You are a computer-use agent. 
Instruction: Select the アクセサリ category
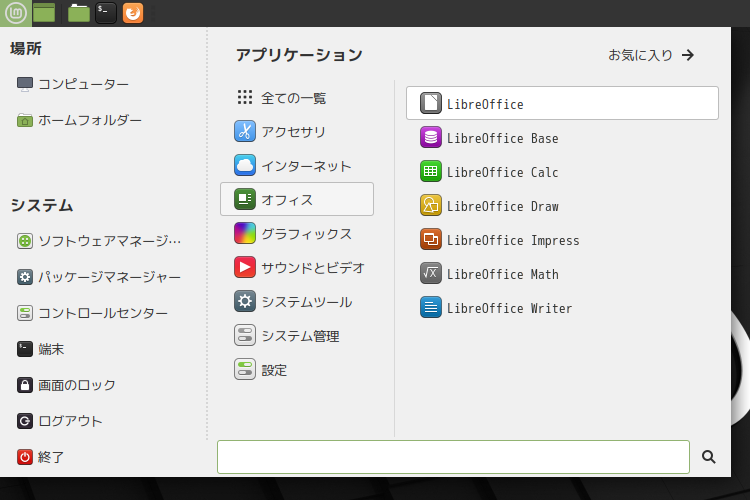click(x=297, y=131)
